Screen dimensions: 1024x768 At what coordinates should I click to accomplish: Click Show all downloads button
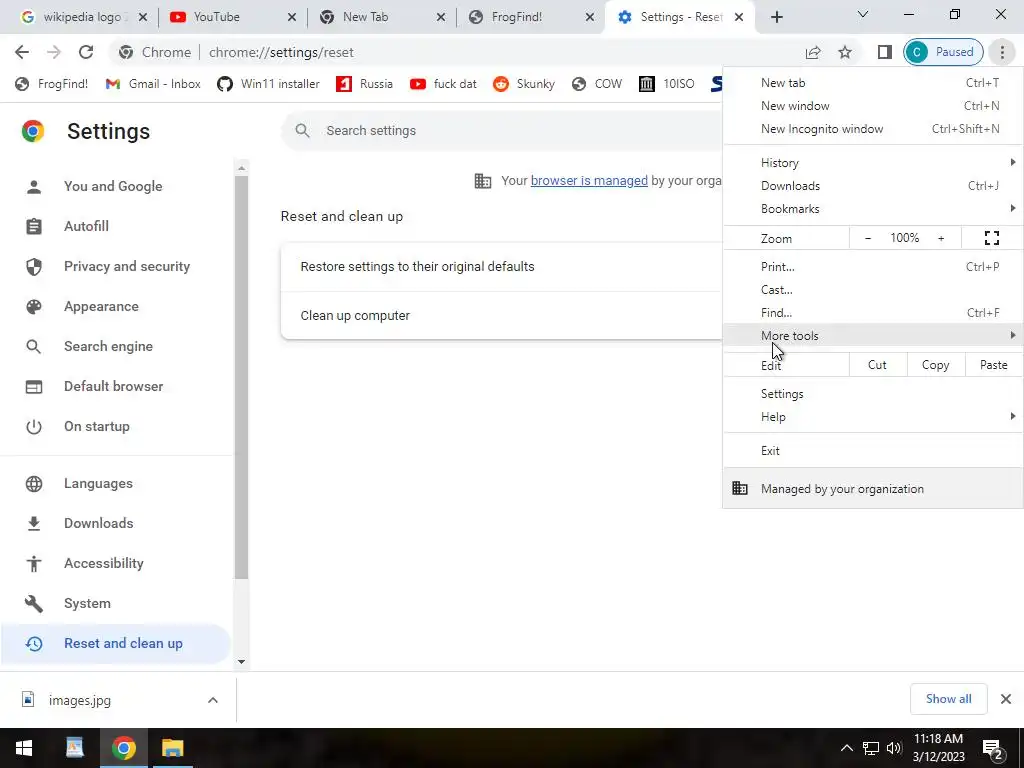click(948, 699)
